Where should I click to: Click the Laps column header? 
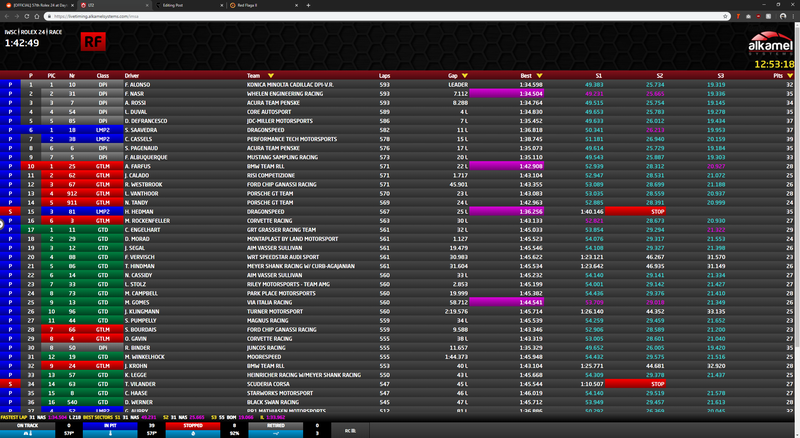(385, 76)
